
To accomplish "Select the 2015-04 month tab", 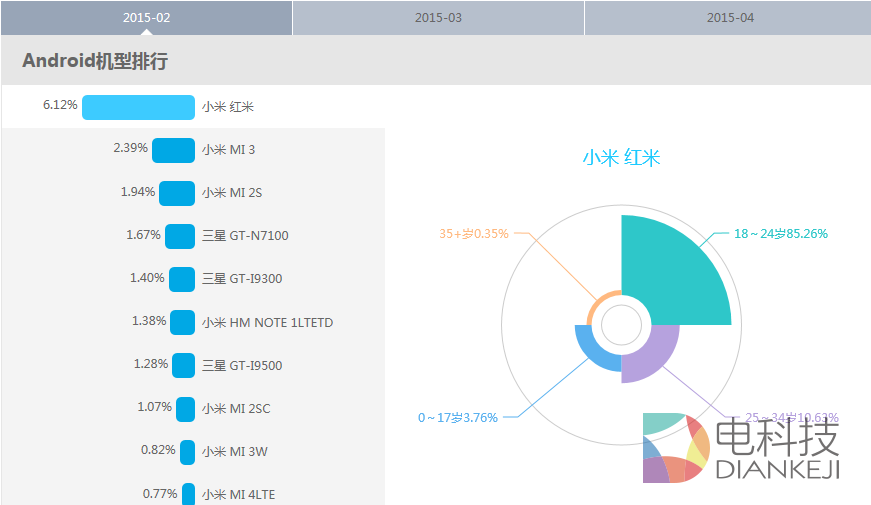I will point(729,18).
